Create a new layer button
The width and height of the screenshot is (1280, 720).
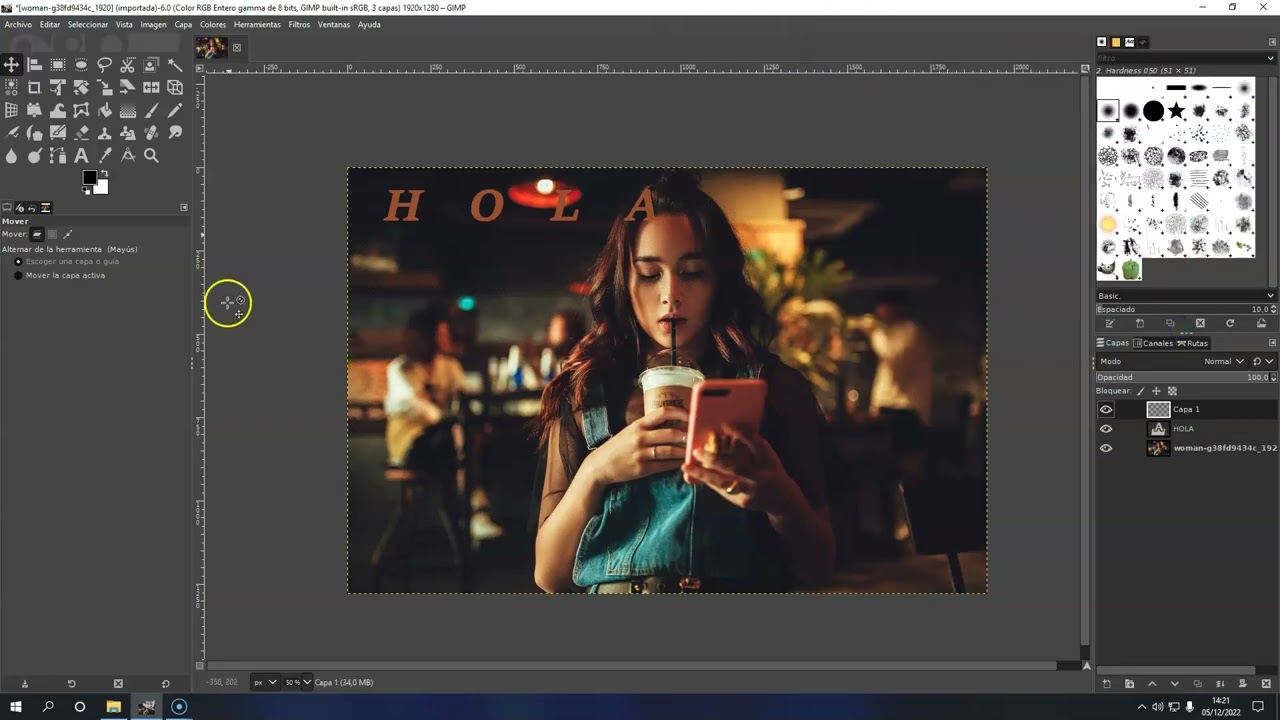point(1106,684)
